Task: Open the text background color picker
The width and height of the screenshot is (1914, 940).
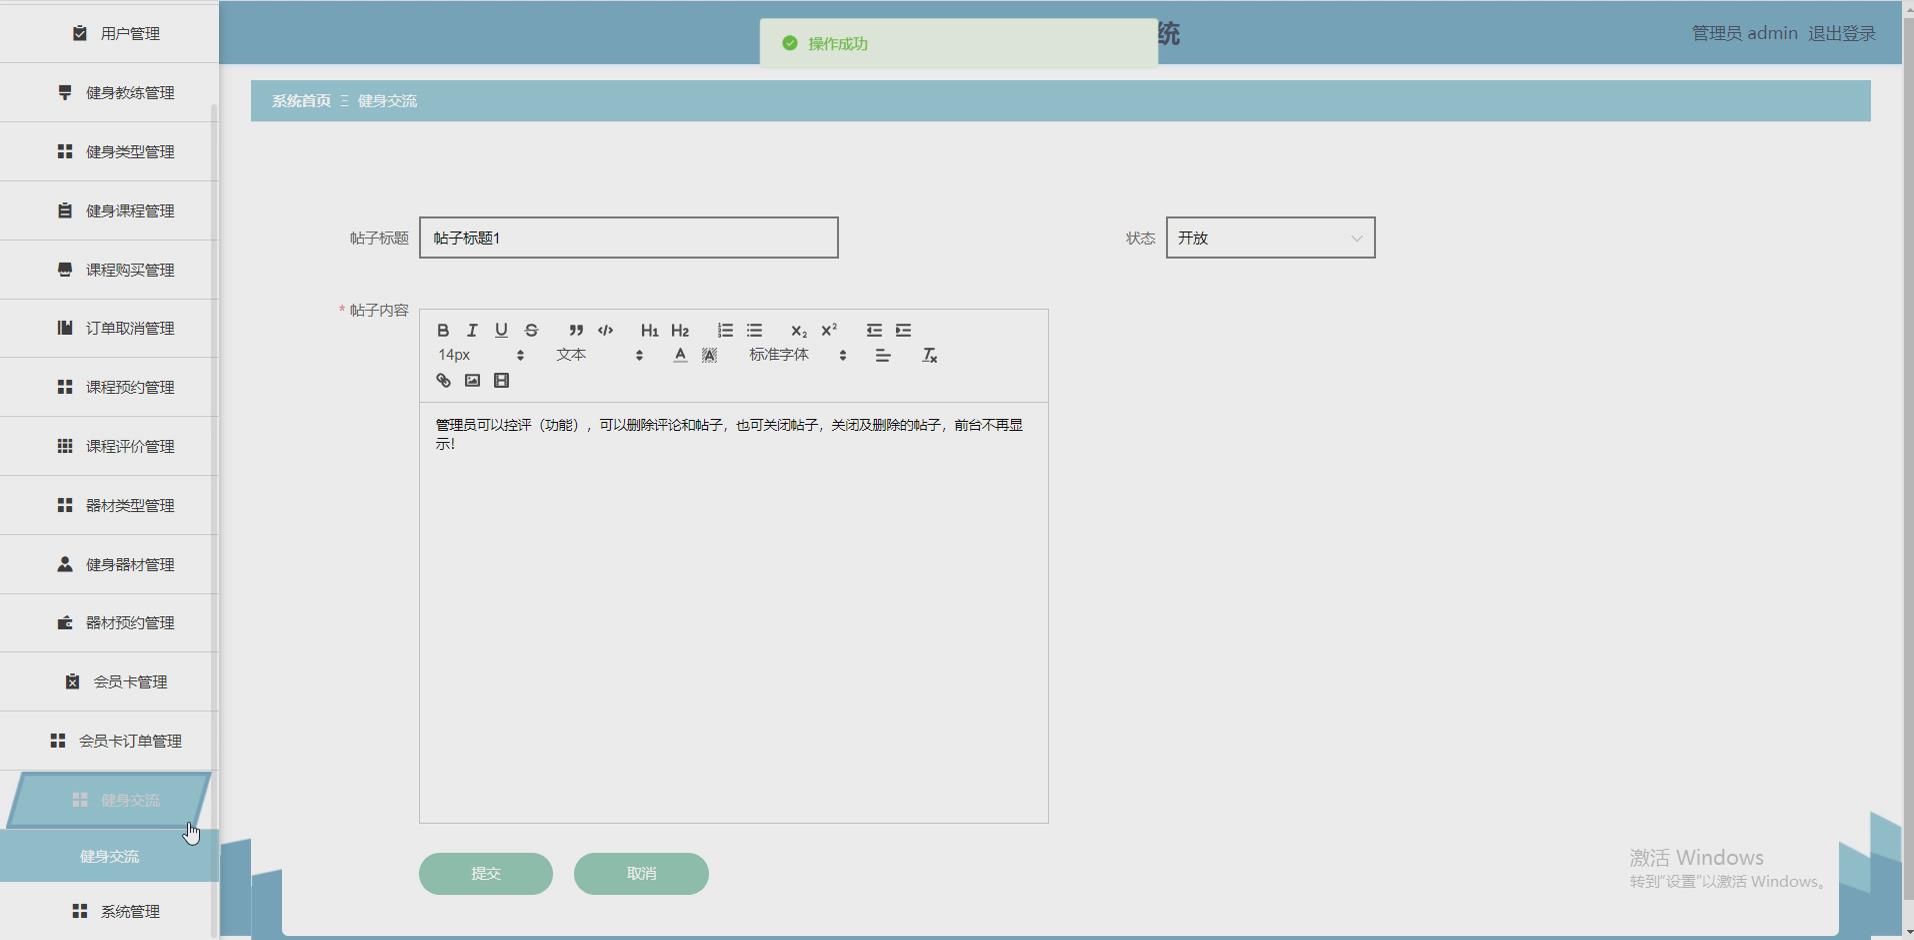Action: point(709,355)
